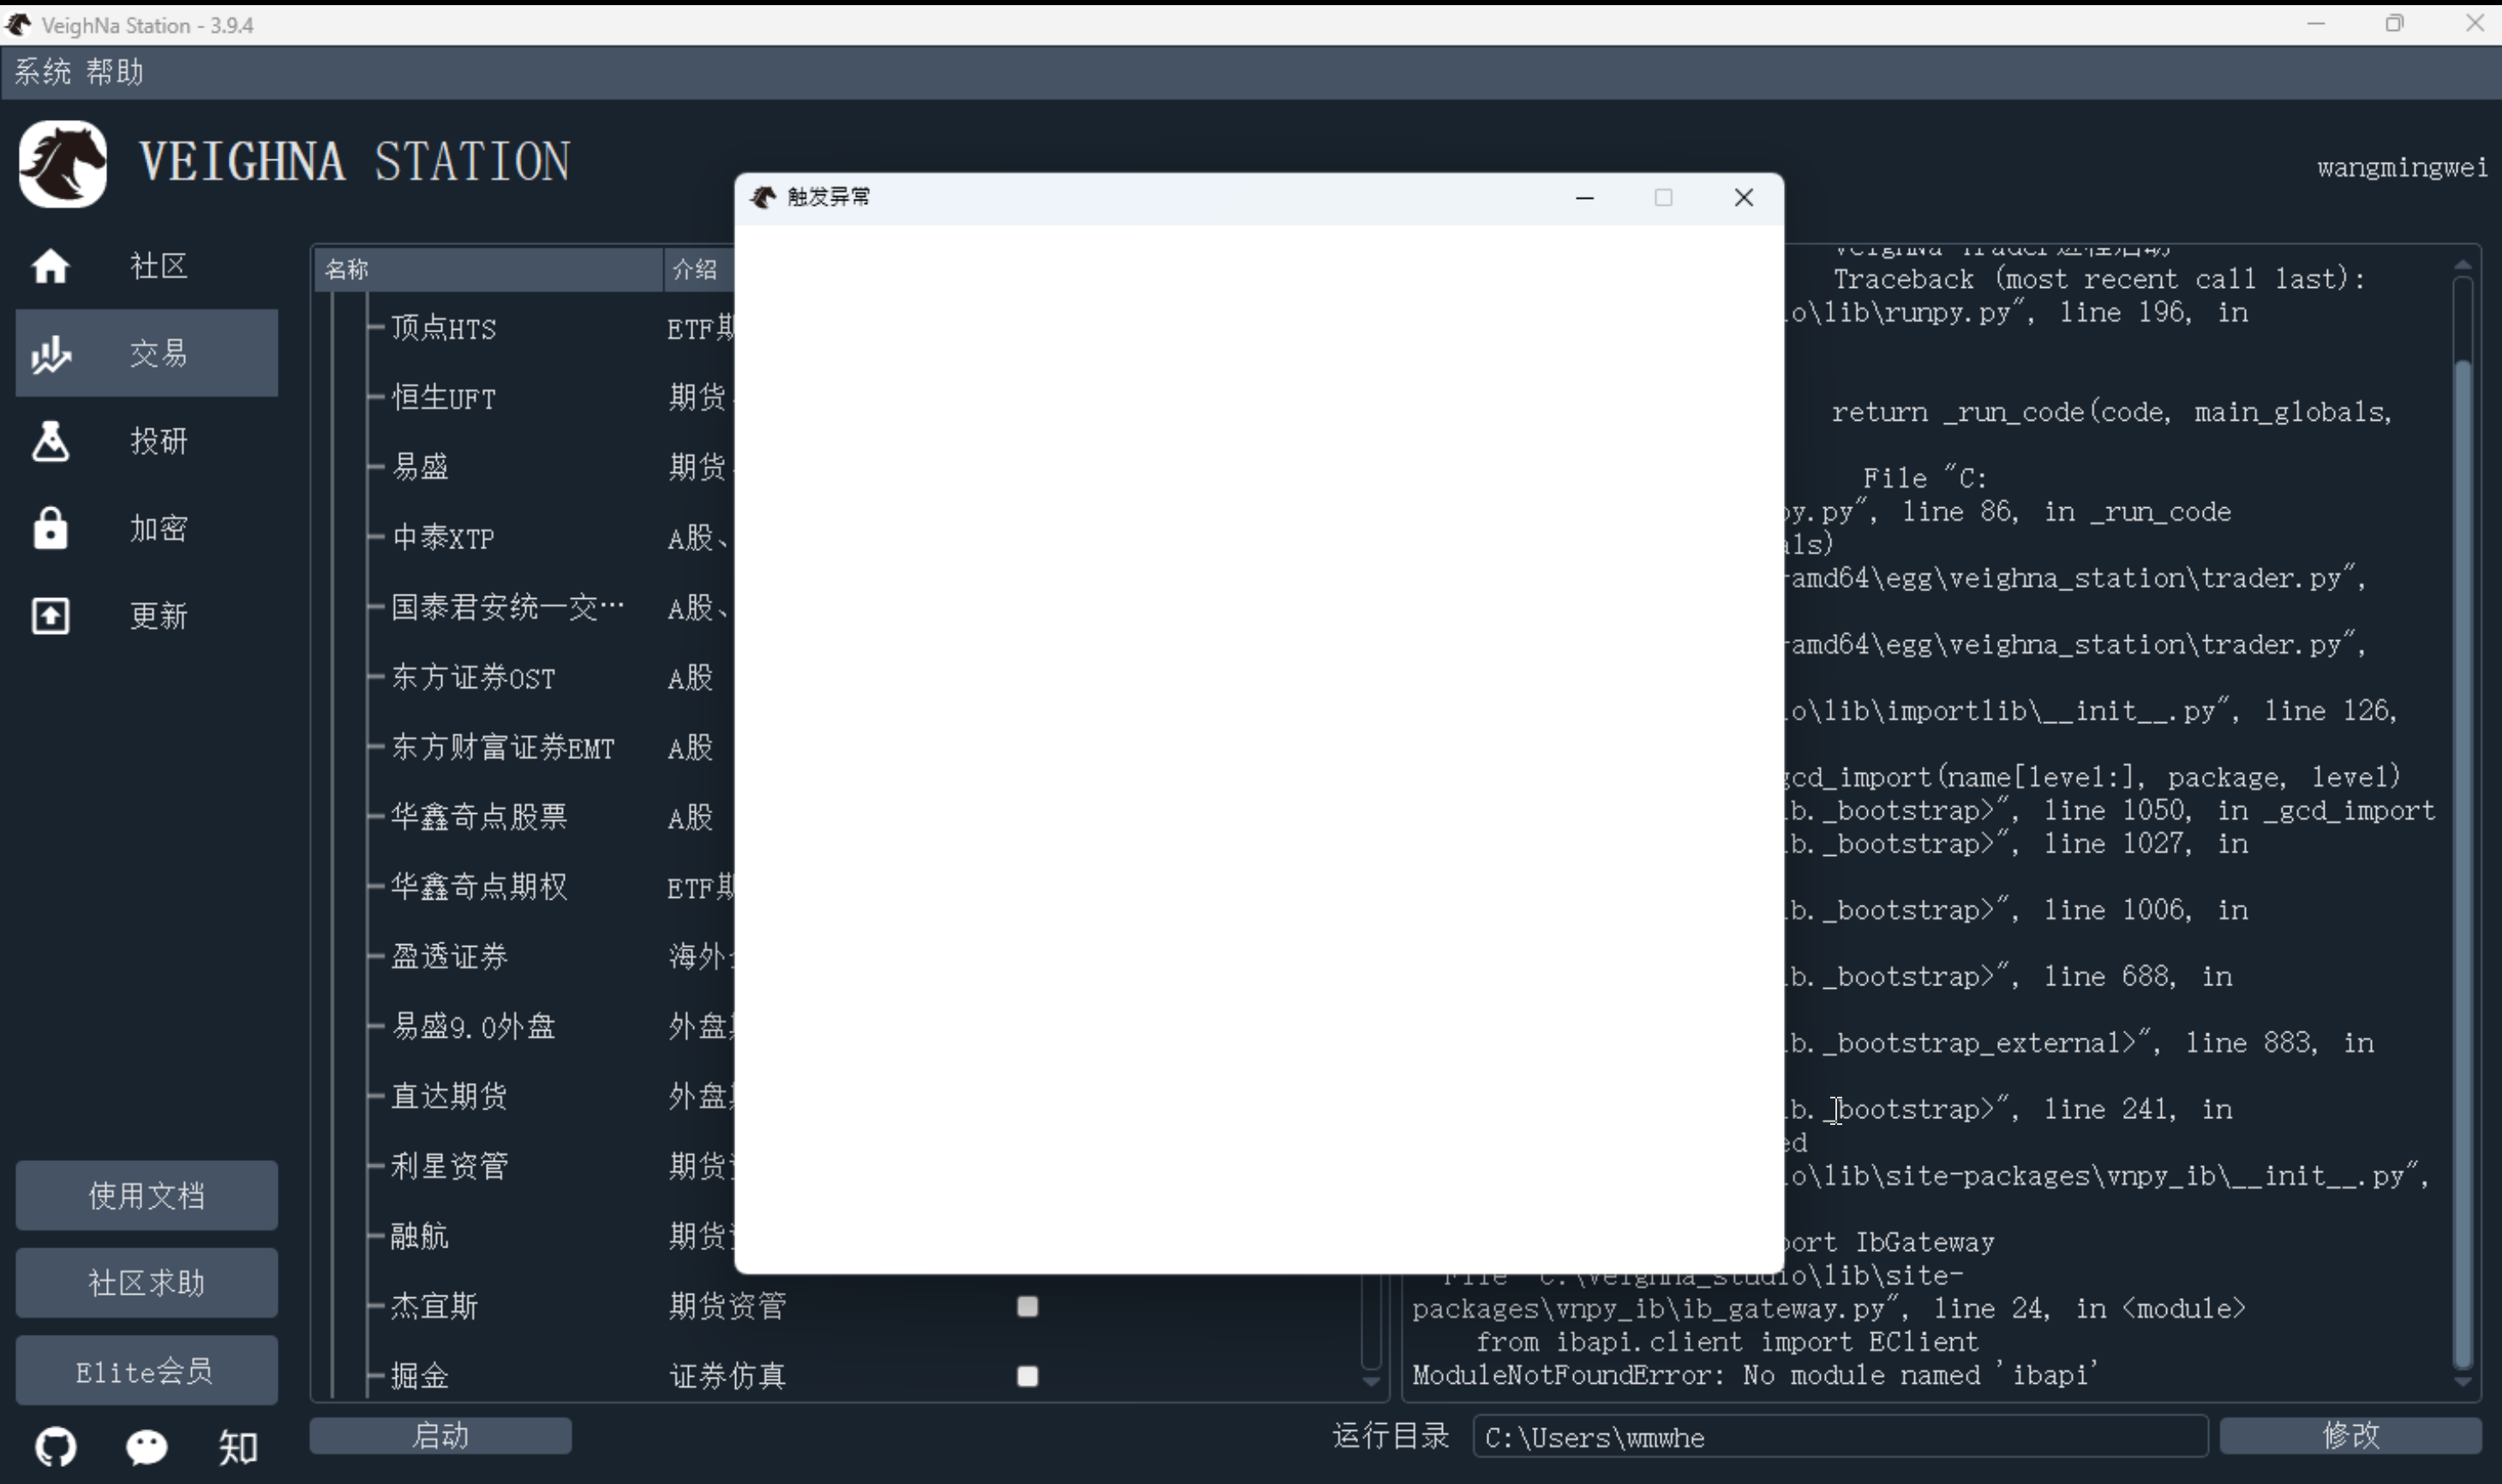Click the log panel scroll down arrow
Screen dimensions: 2502x1484
point(2463,1382)
